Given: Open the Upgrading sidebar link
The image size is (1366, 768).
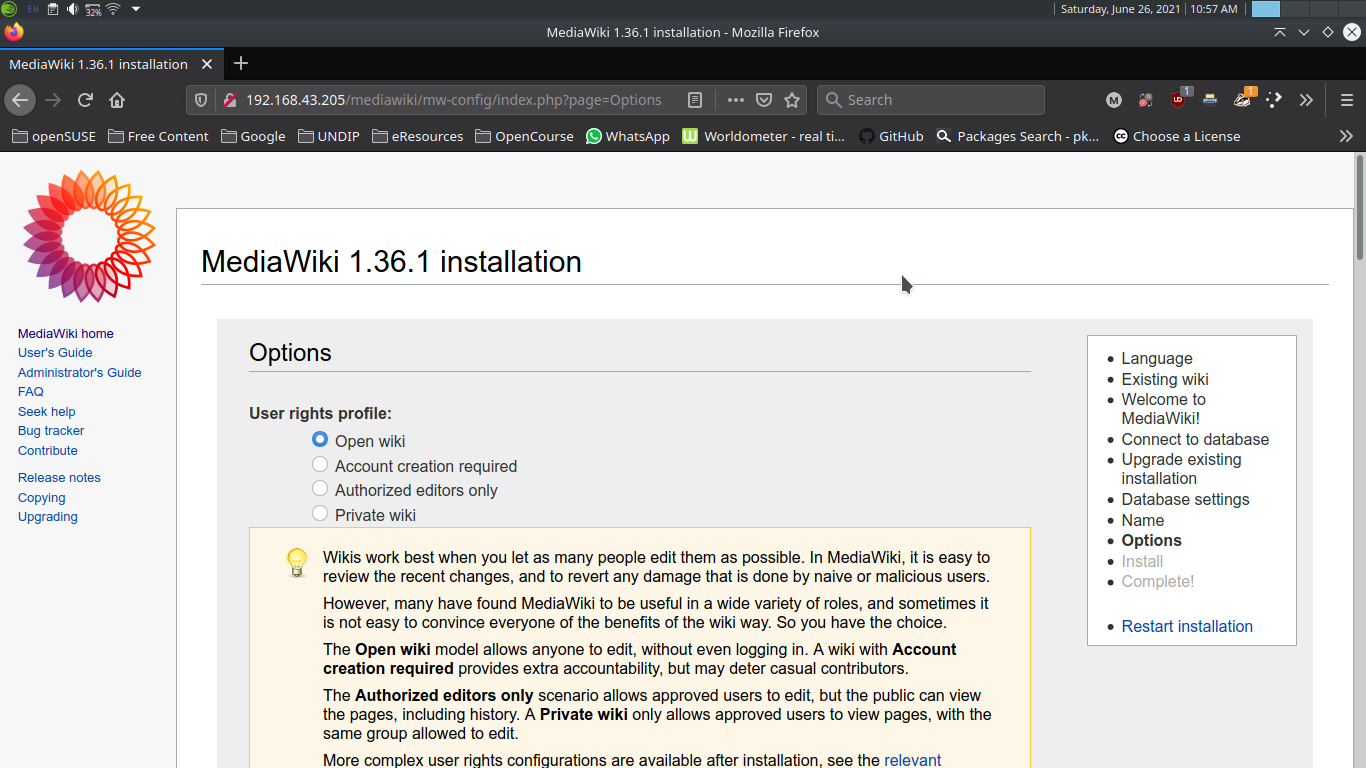Looking at the screenshot, I should pyautogui.click(x=48, y=517).
